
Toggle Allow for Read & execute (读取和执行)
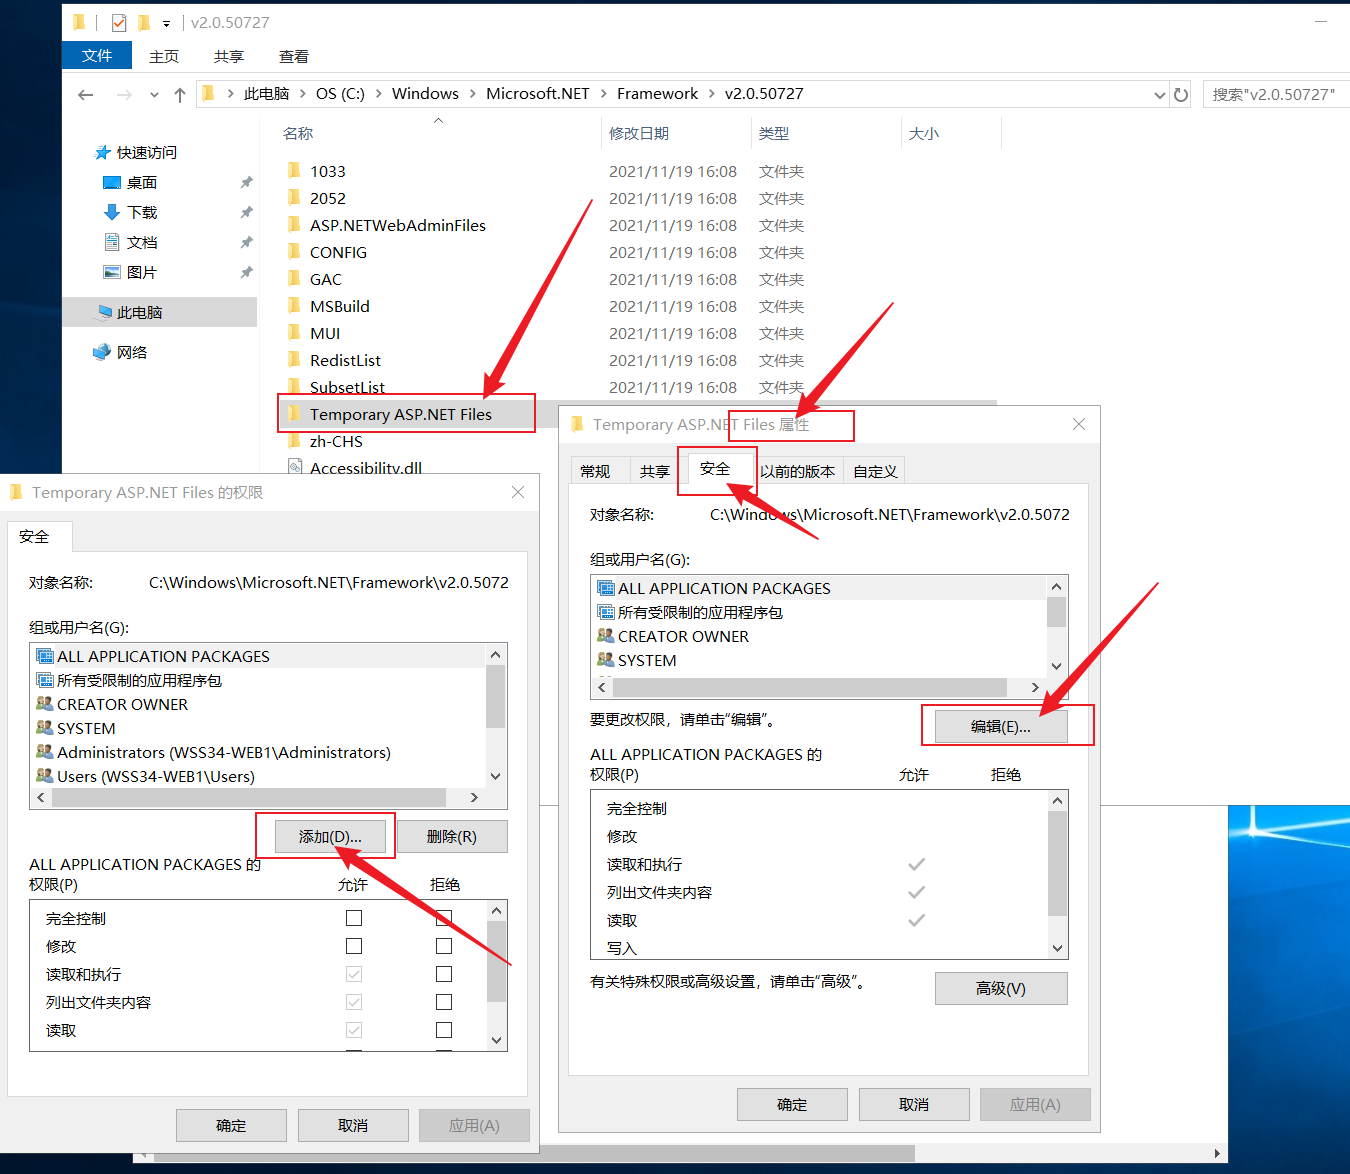[354, 974]
